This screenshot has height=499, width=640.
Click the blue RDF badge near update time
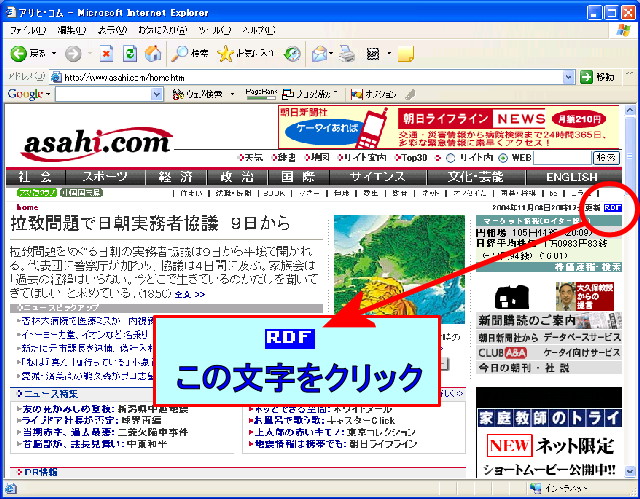(613, 208)
